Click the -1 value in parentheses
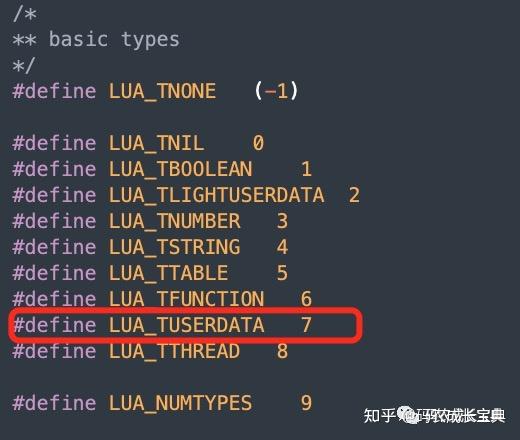The image size is (520, 440). 276,91
